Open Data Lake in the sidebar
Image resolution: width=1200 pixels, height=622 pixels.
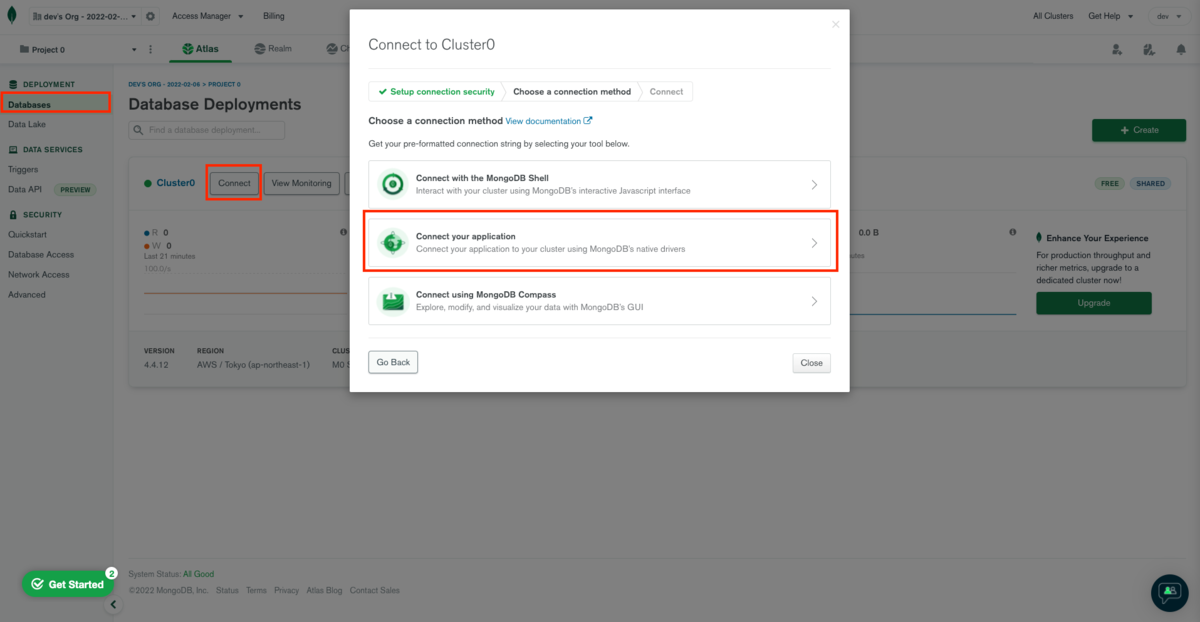[x=27, y=124]
